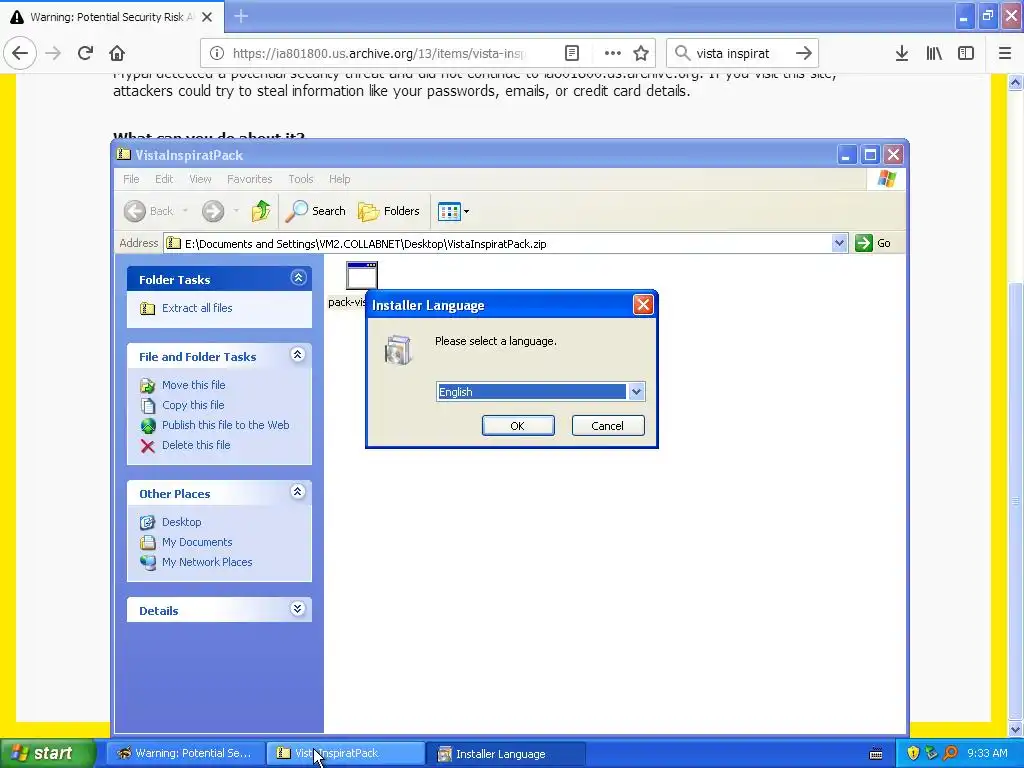Click Move this file

coord(193,385)
